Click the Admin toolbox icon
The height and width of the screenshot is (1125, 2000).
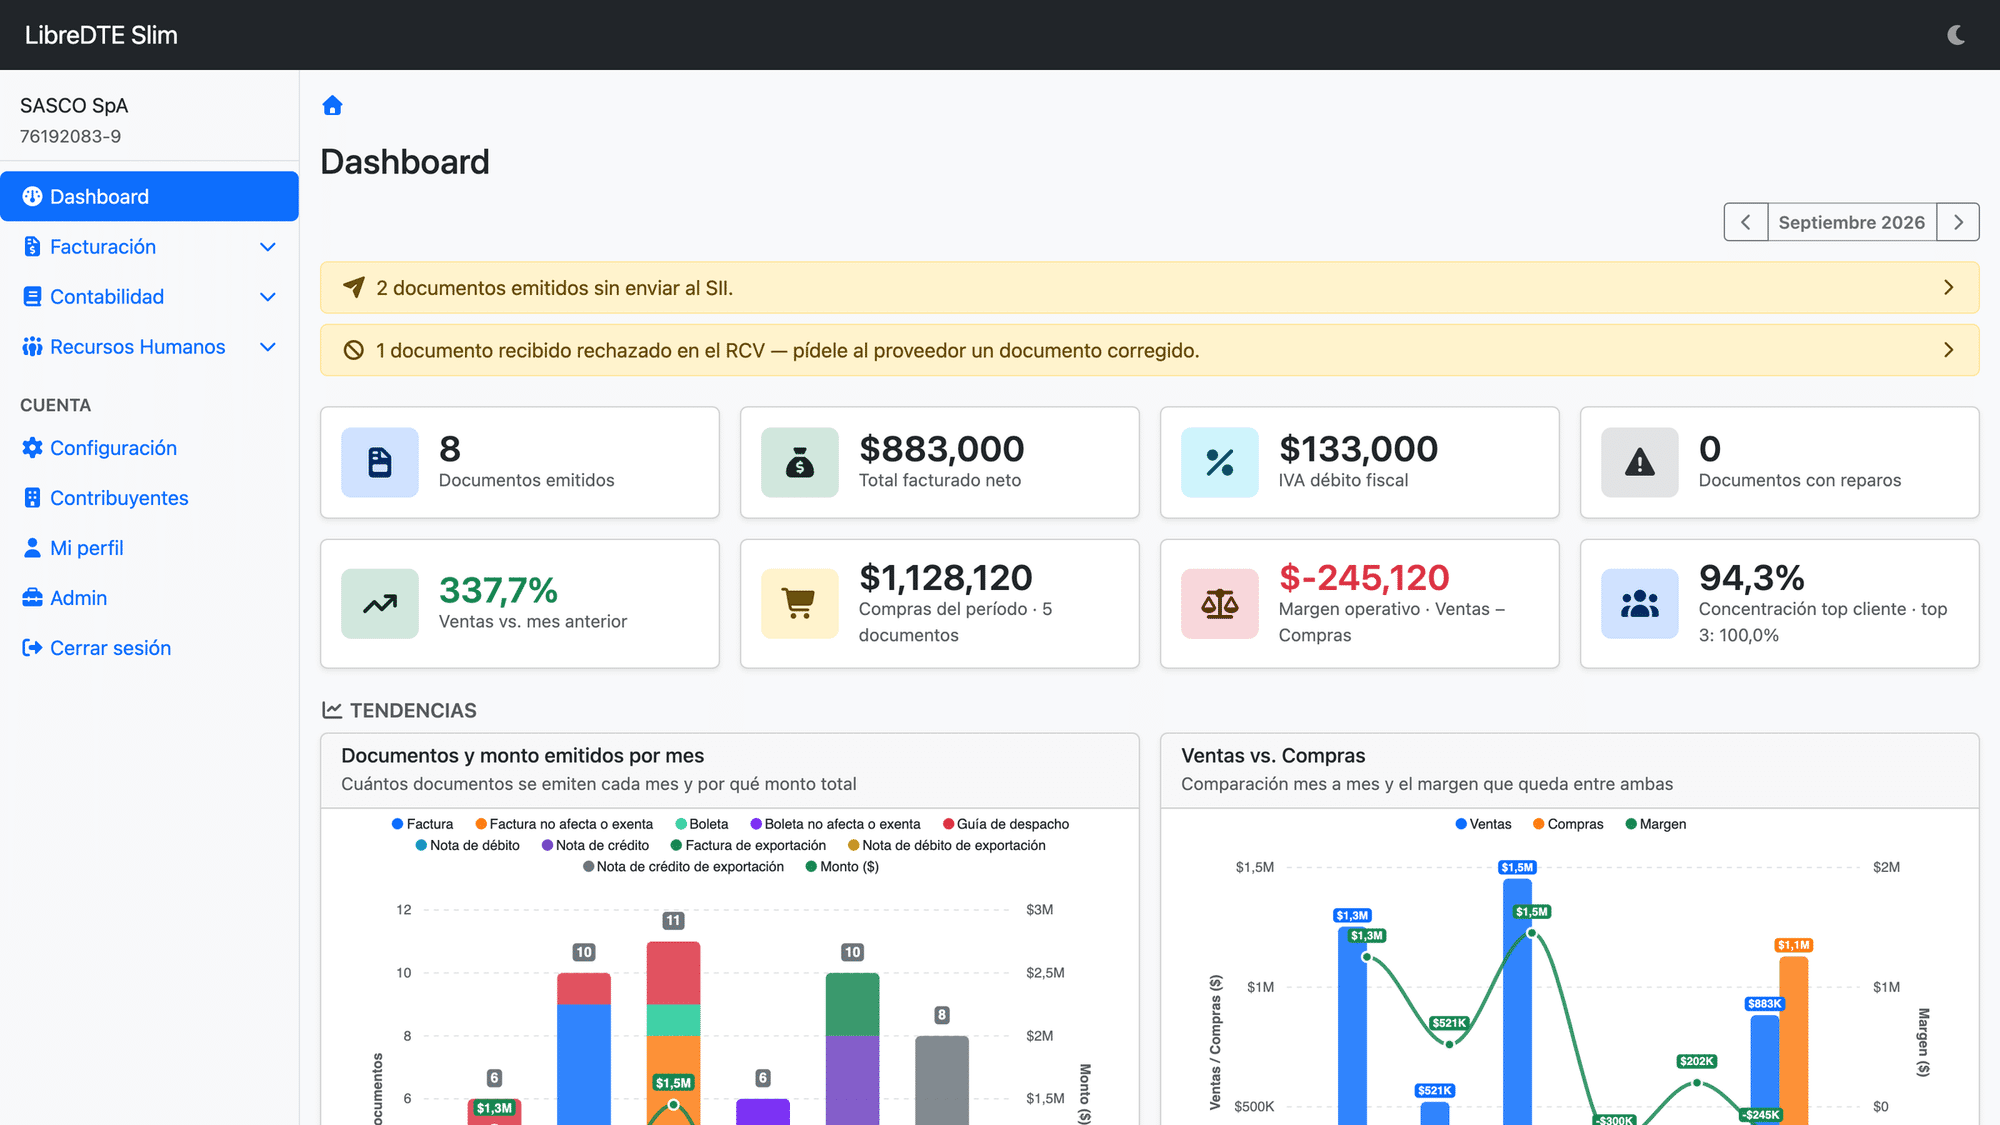click(x=32, y=598)
